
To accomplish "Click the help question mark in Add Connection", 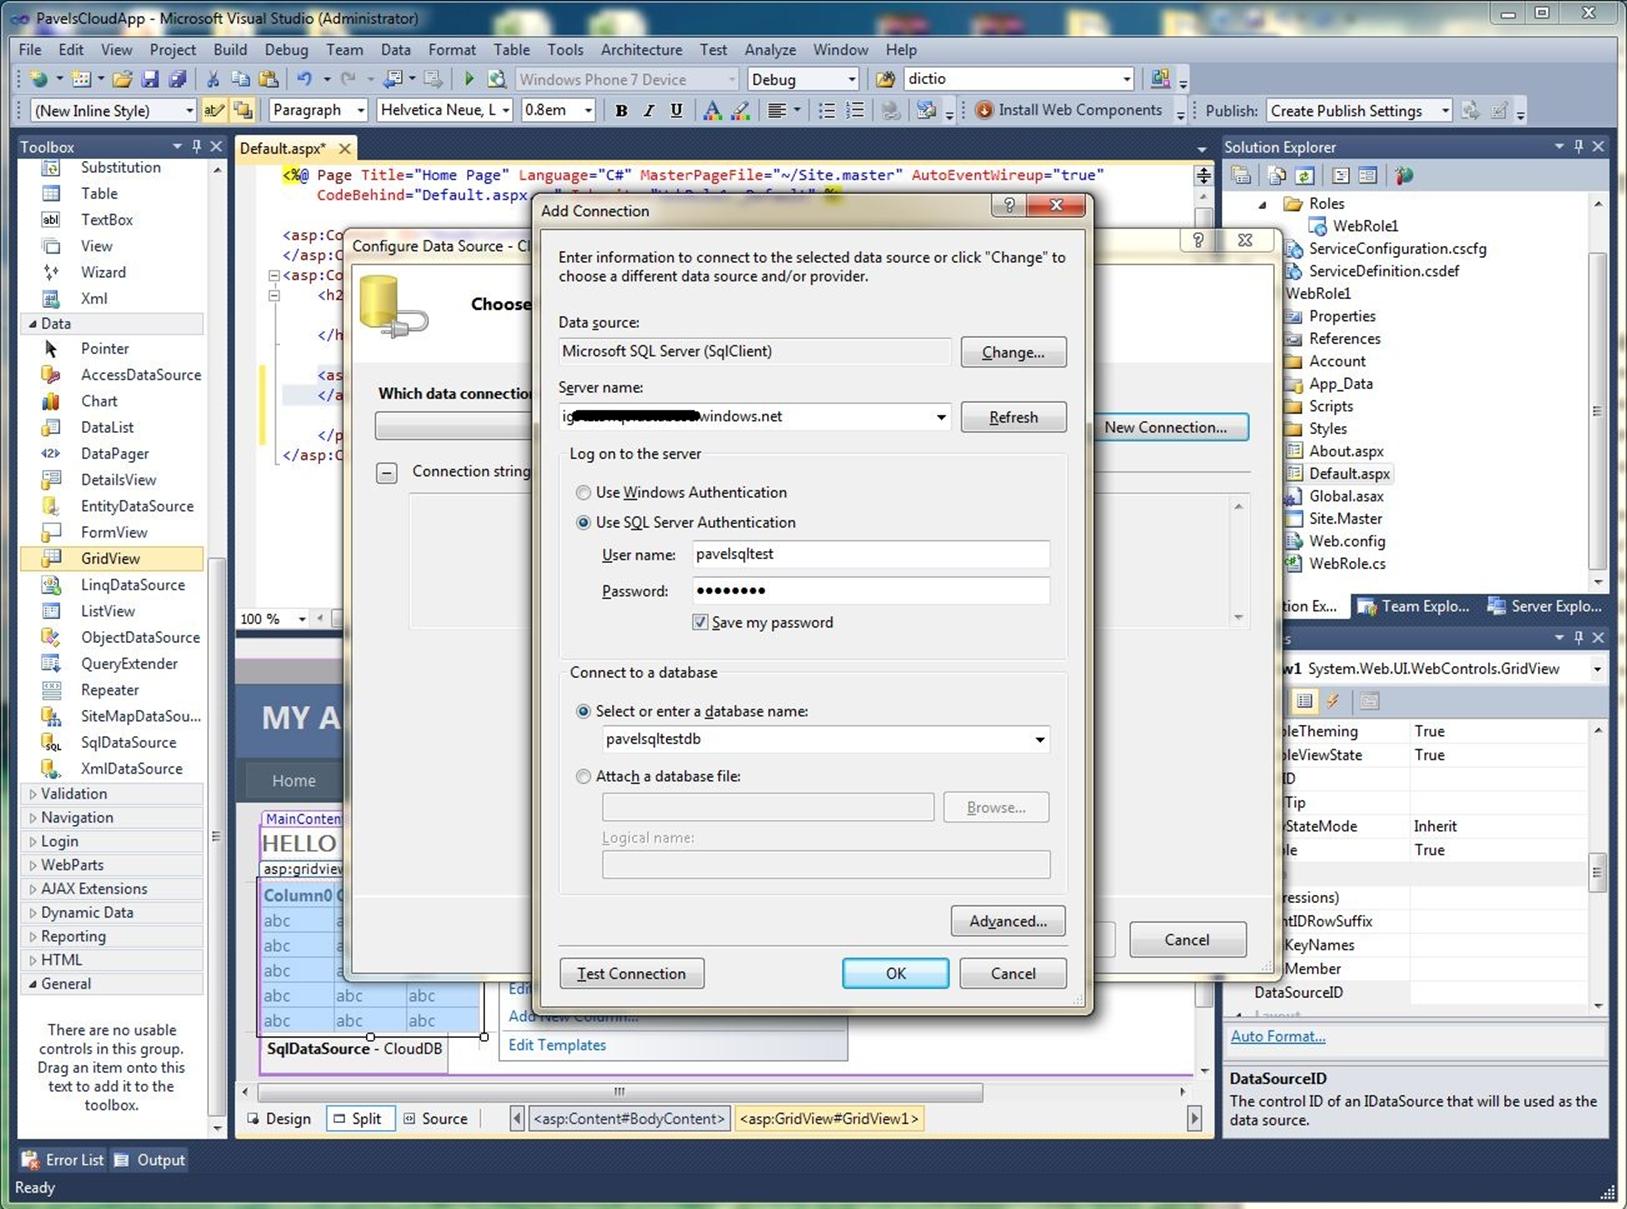I will [1008, 205].
